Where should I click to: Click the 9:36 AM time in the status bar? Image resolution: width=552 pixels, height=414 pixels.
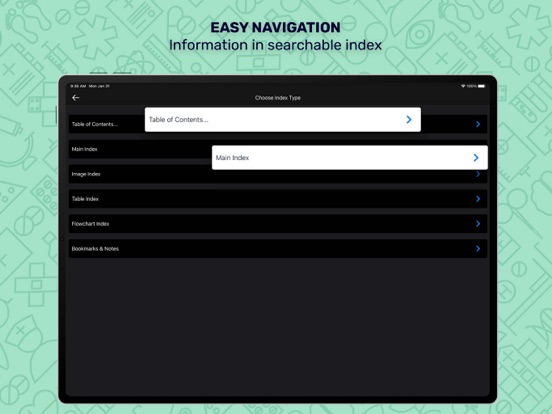78,86
